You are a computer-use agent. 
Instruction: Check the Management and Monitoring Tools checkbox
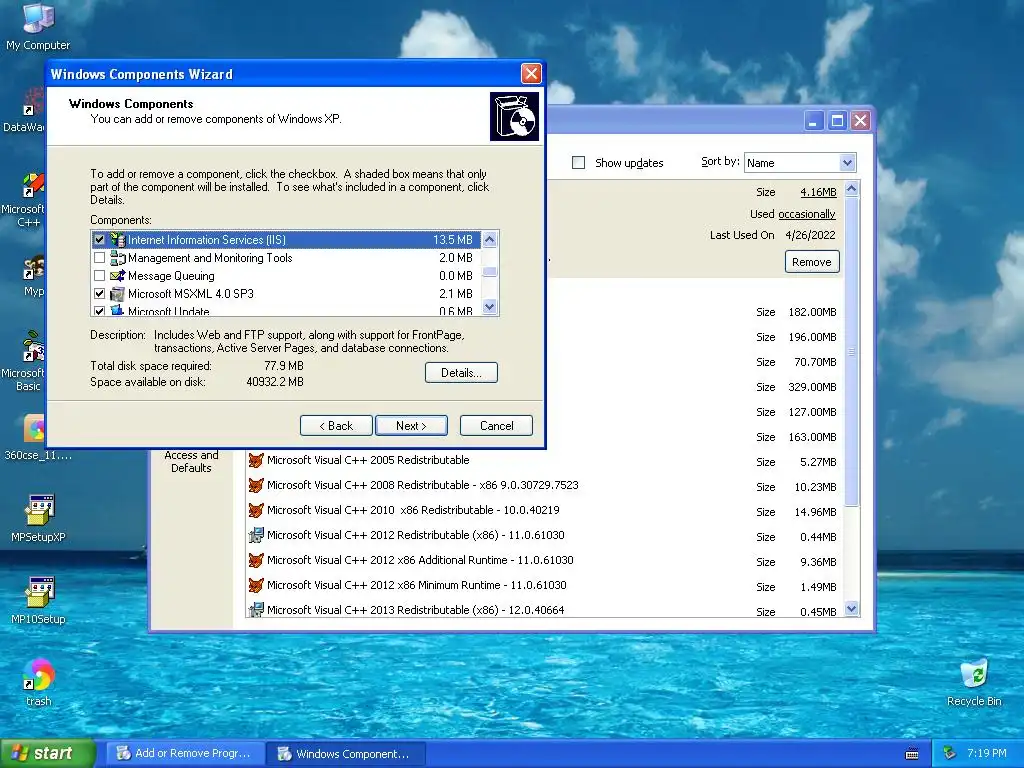tap(99, 257)
